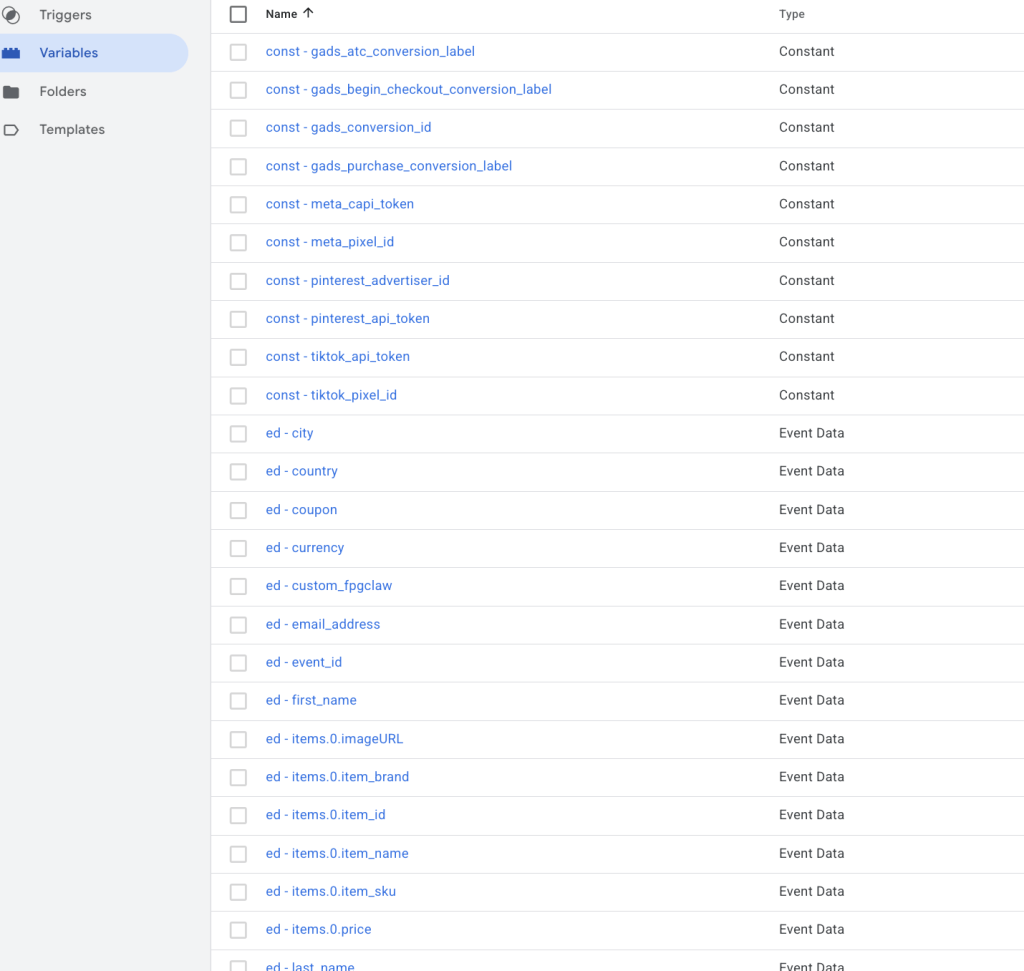Open the Triggers section
Viewport: 1024px width, 971px height.
65,14
